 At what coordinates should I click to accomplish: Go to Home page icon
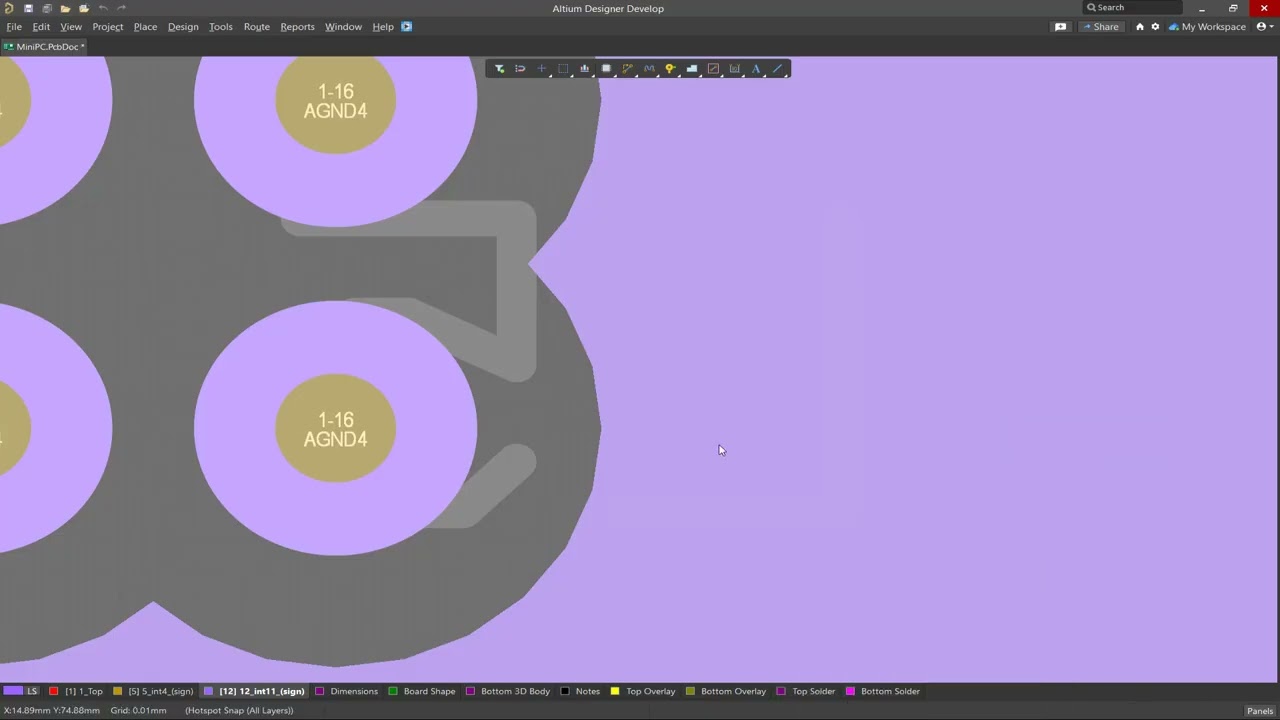tap(1139, 27)
